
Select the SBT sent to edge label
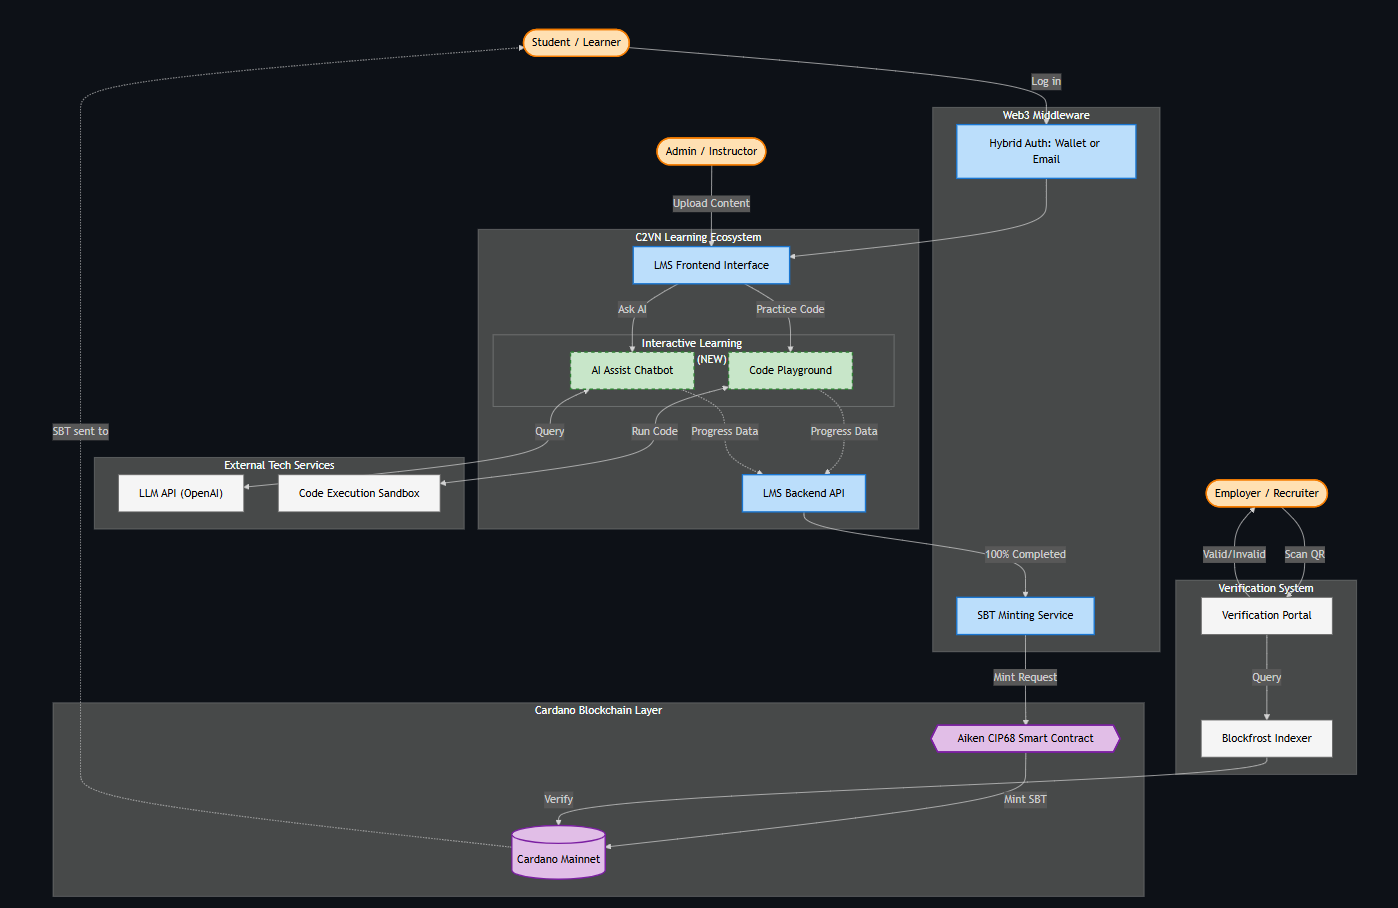point(81,432)
